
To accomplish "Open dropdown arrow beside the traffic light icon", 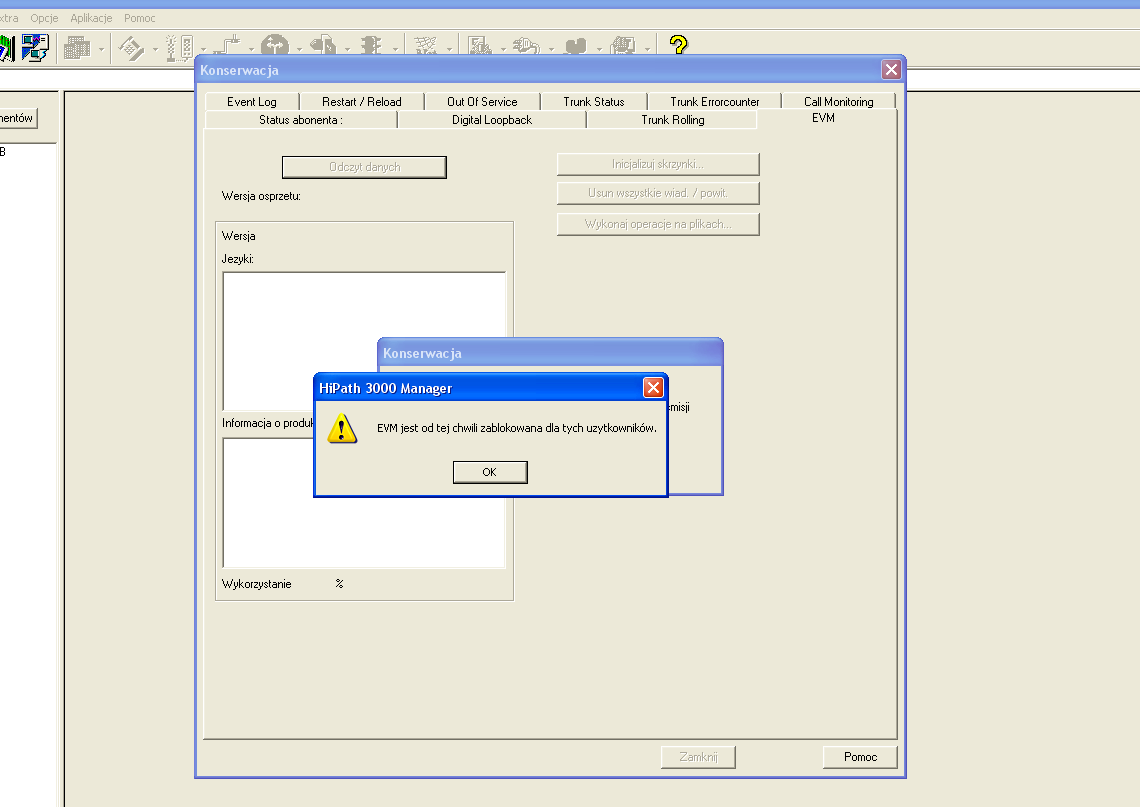I will tap(395, 49).
